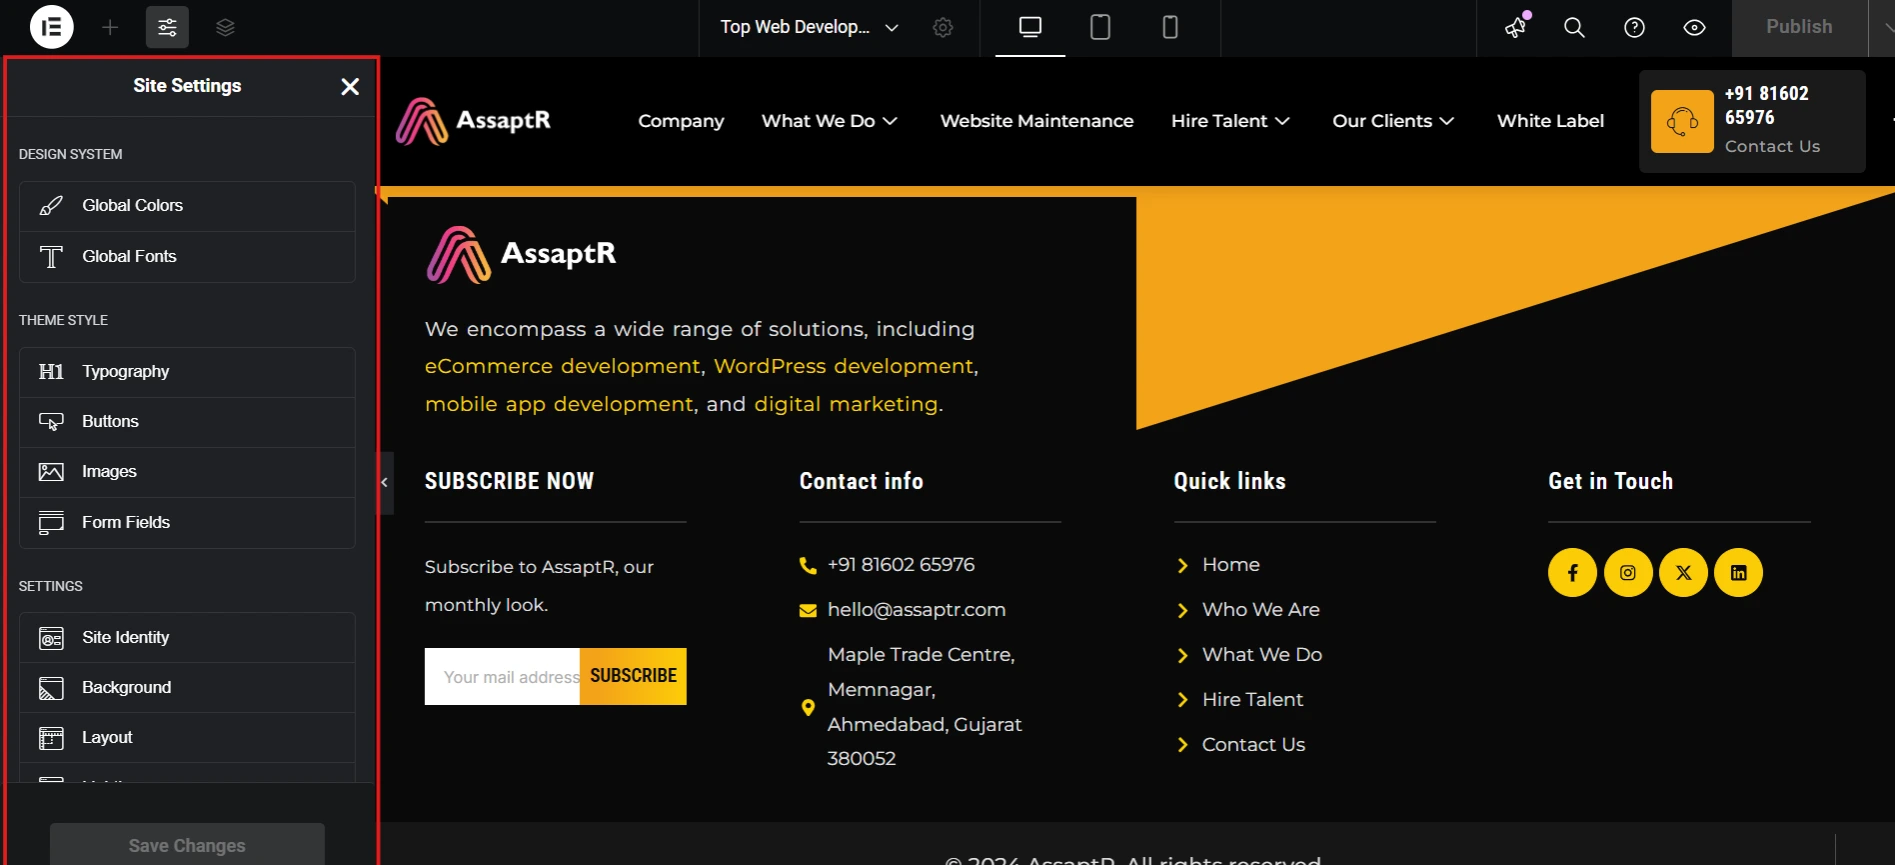
Task: Click the envelope email icon
Action: tap(808, 610)
